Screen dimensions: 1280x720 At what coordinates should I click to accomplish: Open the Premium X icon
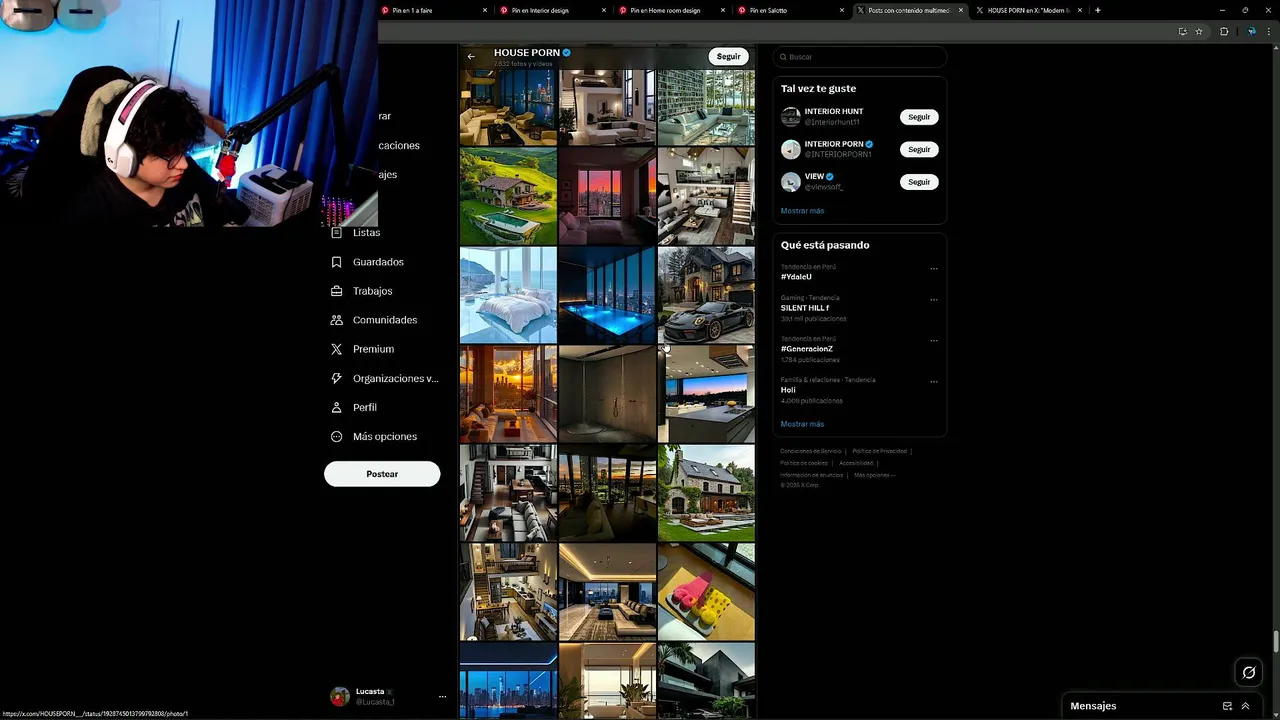tap(337, 349)
